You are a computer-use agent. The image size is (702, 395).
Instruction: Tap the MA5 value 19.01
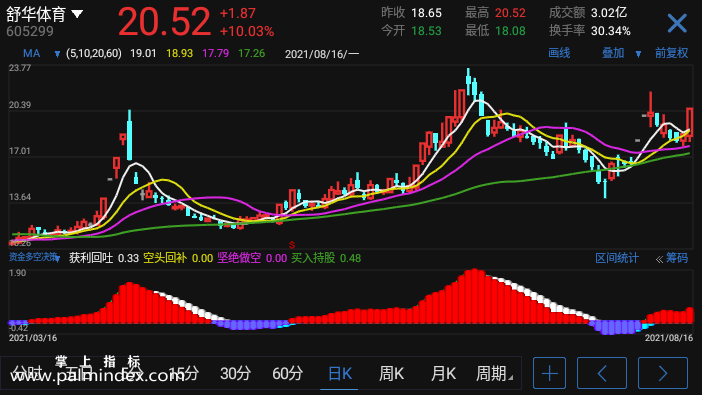[x=143, y=54]
